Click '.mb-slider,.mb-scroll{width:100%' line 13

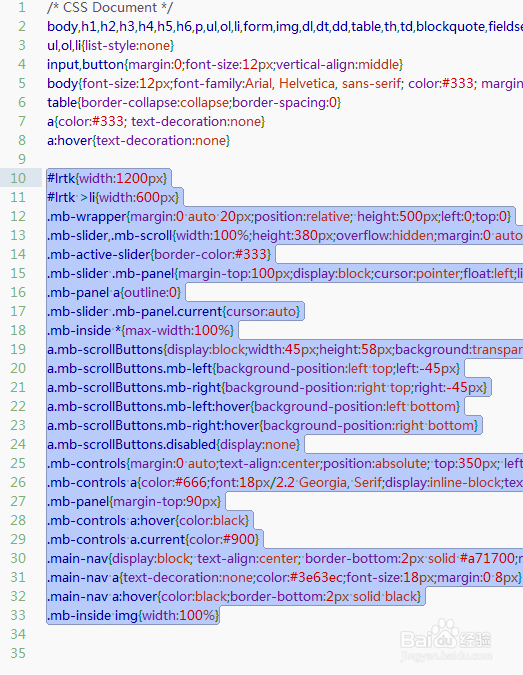point(285,235)
